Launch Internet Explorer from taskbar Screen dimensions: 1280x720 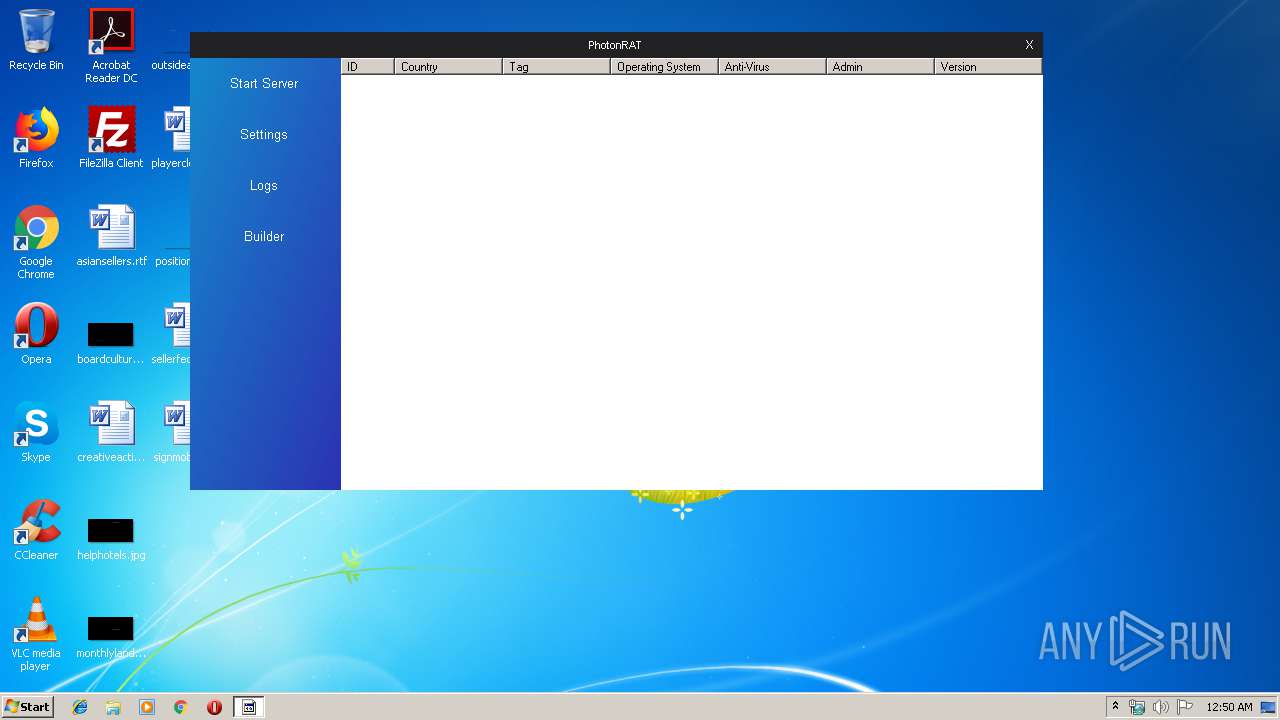tap(80, 707)
